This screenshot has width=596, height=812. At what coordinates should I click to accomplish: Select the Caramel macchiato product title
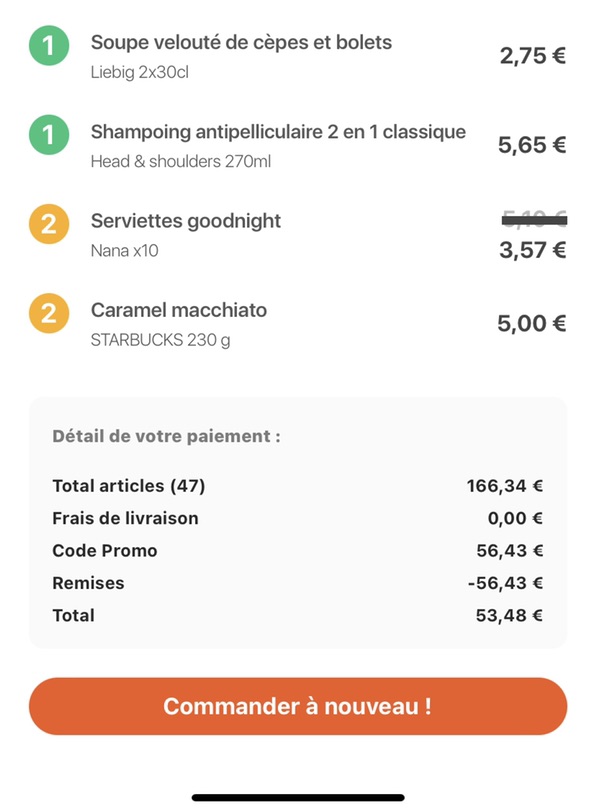pos(179,310)
